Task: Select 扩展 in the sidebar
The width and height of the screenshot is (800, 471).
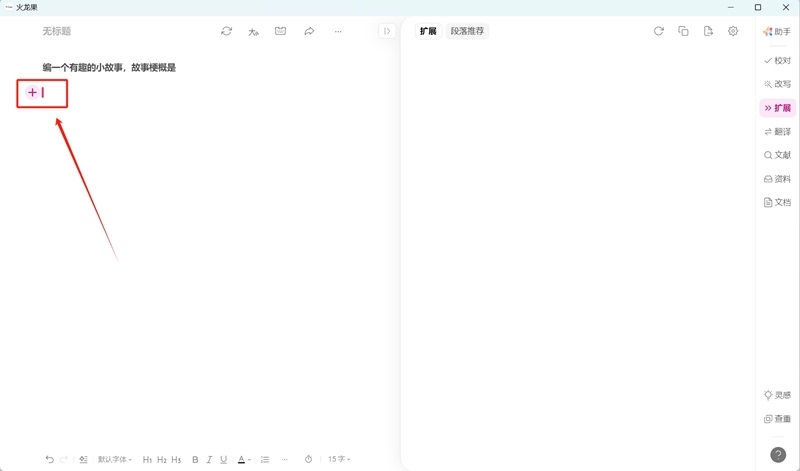Action: (x=778, y=108)
